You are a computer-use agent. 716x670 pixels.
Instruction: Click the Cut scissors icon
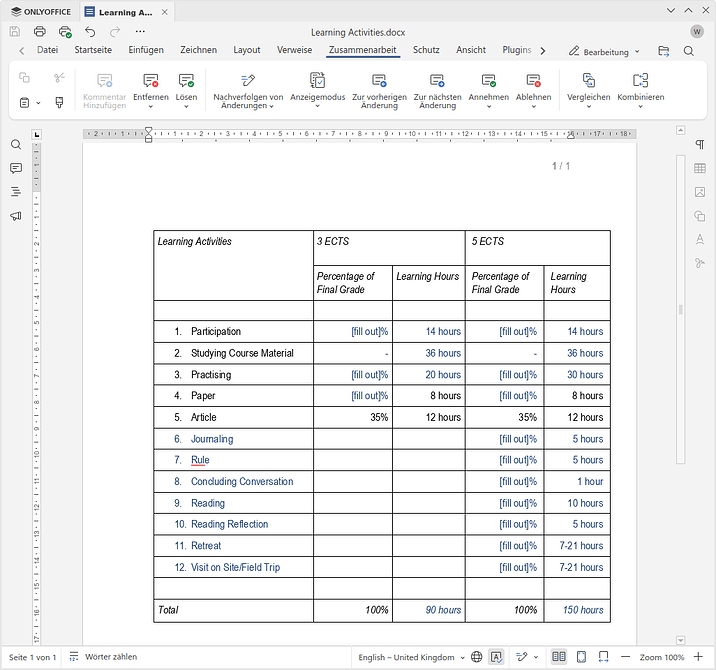59,78
